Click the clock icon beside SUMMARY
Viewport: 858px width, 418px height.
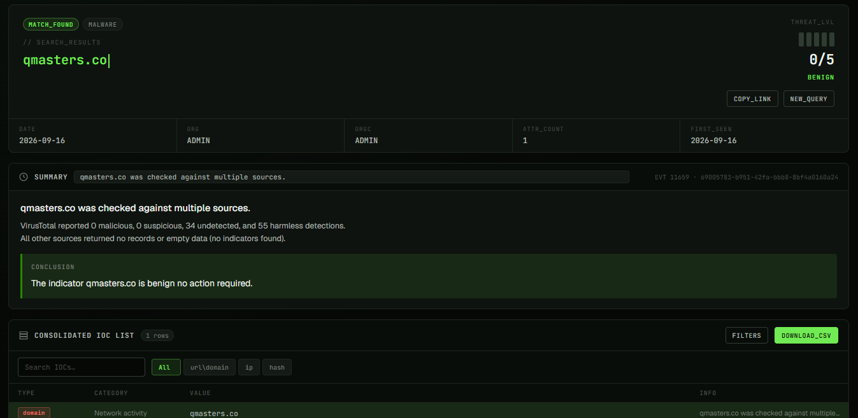[x=24, y=177]
